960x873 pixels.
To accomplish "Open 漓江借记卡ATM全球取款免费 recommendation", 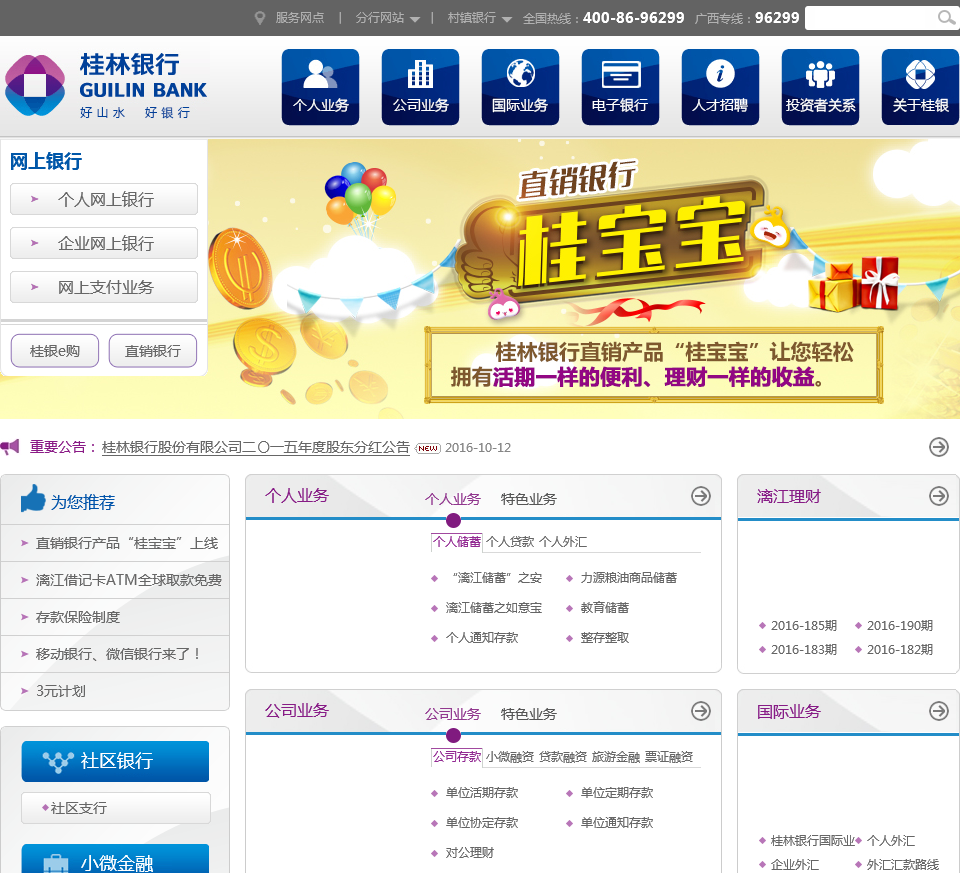I will click(x=129, y=580).
